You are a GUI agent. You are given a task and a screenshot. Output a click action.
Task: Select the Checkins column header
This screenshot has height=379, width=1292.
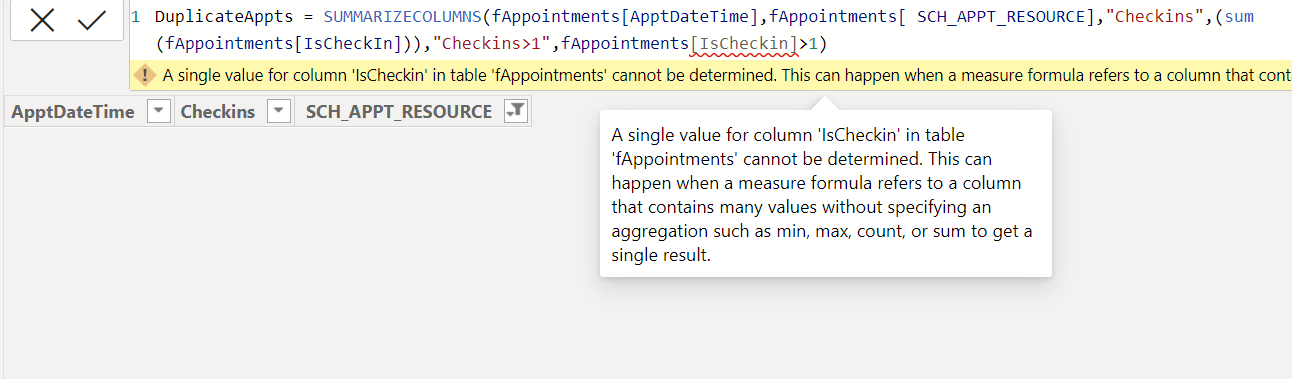(218, 112)
